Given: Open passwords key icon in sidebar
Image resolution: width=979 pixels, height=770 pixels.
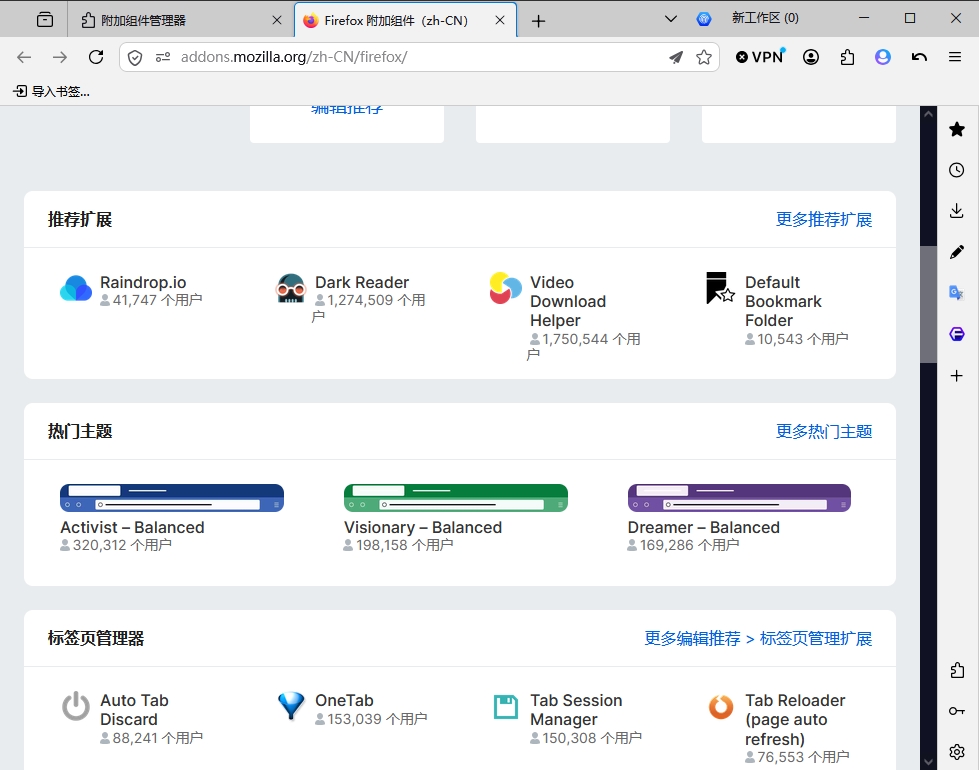Looking at the screenshot, I should pyautogui.click(x=957, y=711).
